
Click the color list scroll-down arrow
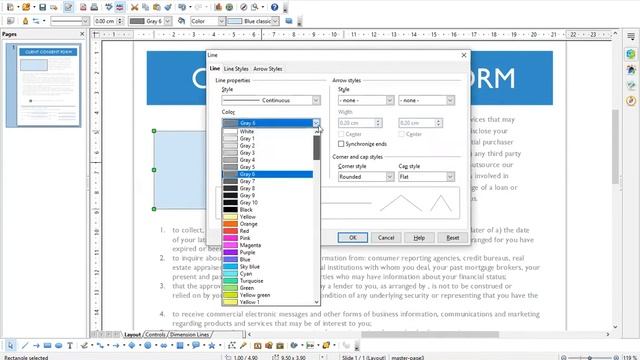click(317, 302)
